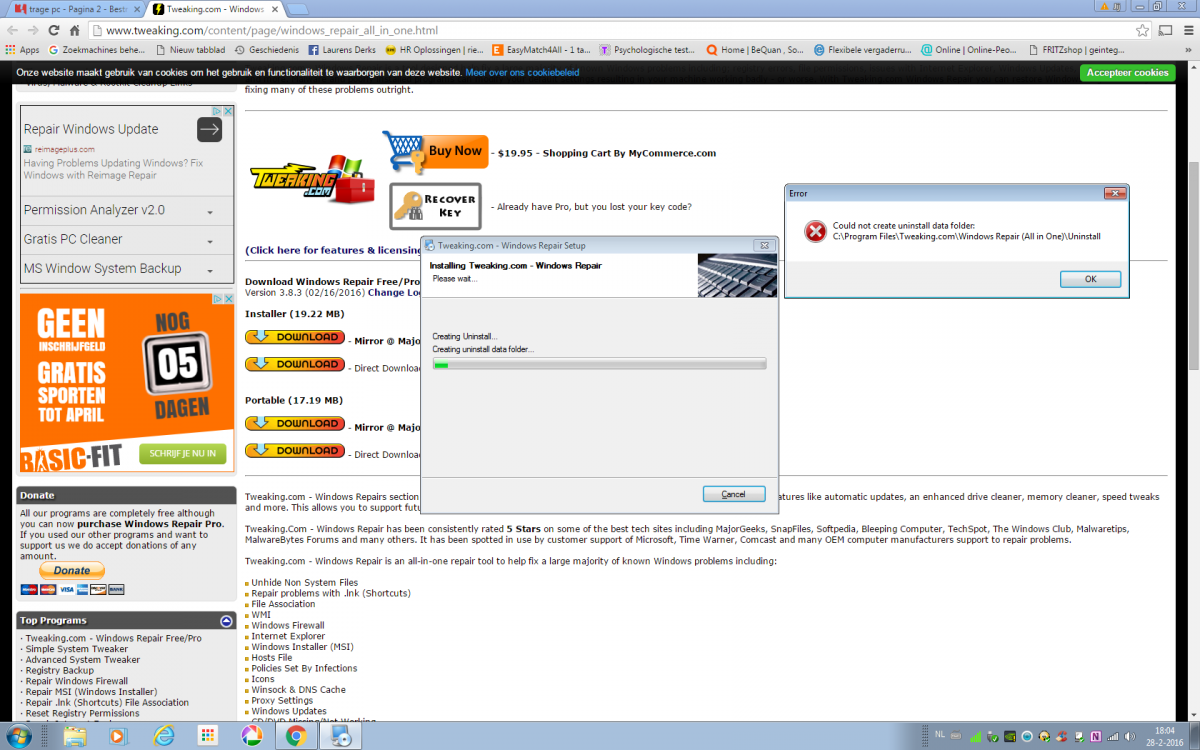Click the arrow button beside Repair Windows Update

[x=209, y=129]
